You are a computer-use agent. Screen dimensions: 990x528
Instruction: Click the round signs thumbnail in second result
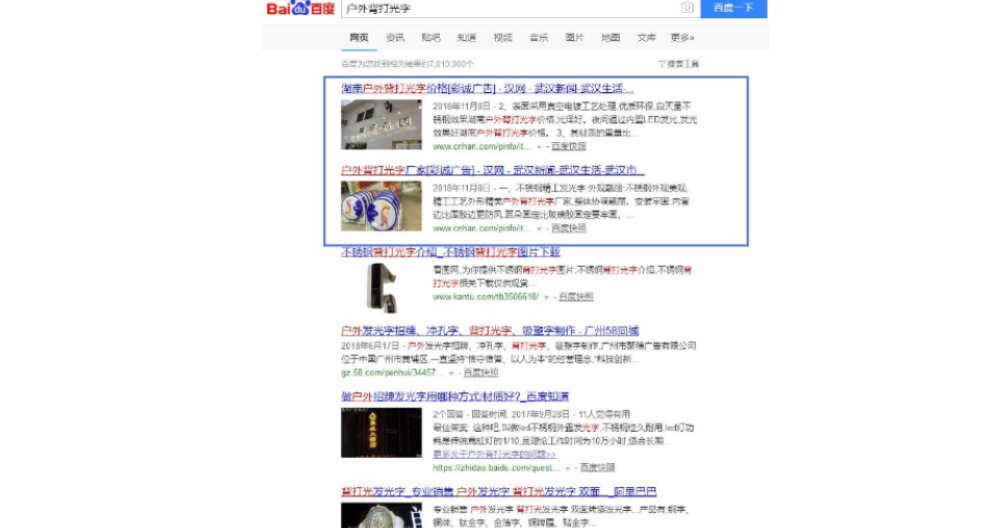tap(381, 206)
